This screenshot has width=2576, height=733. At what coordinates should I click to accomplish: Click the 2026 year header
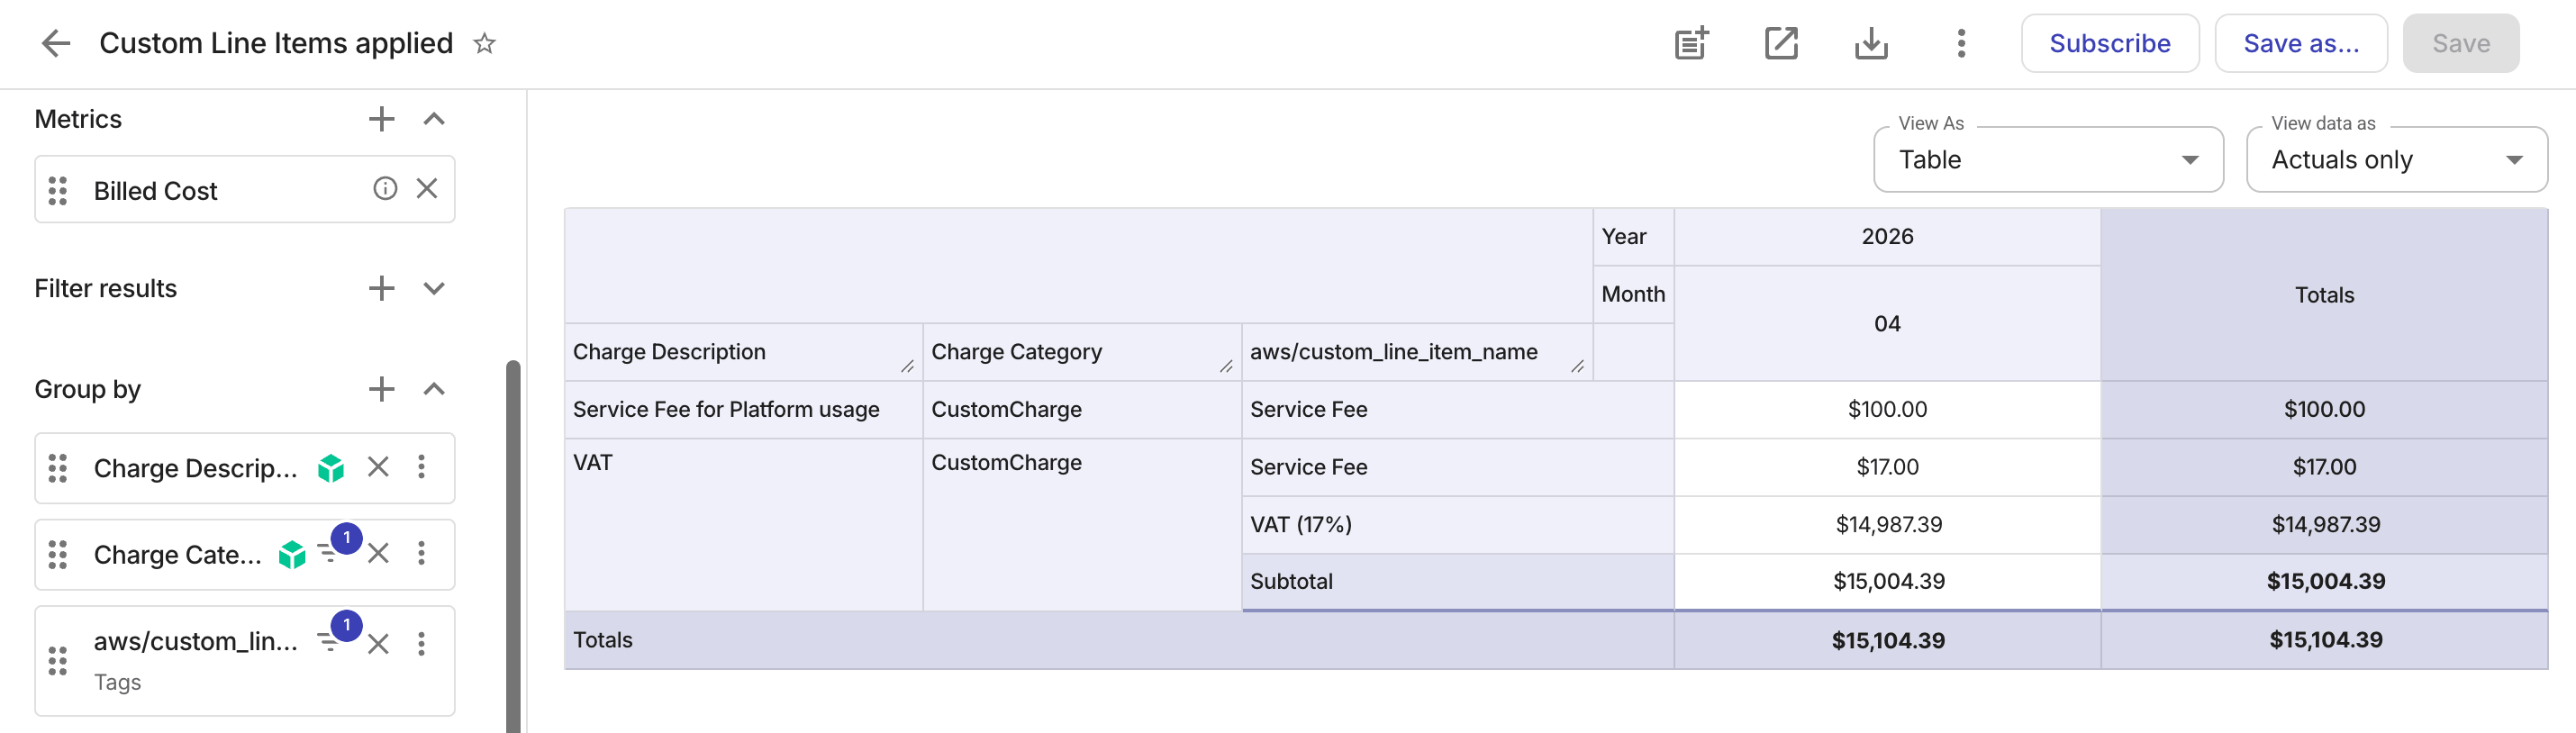(1887, 237)
